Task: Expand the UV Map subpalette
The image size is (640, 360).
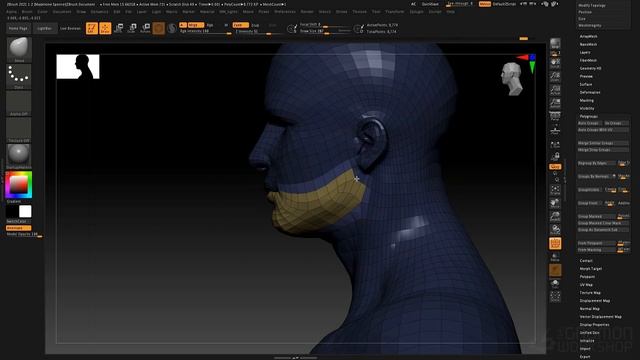Action: (586, 284)
